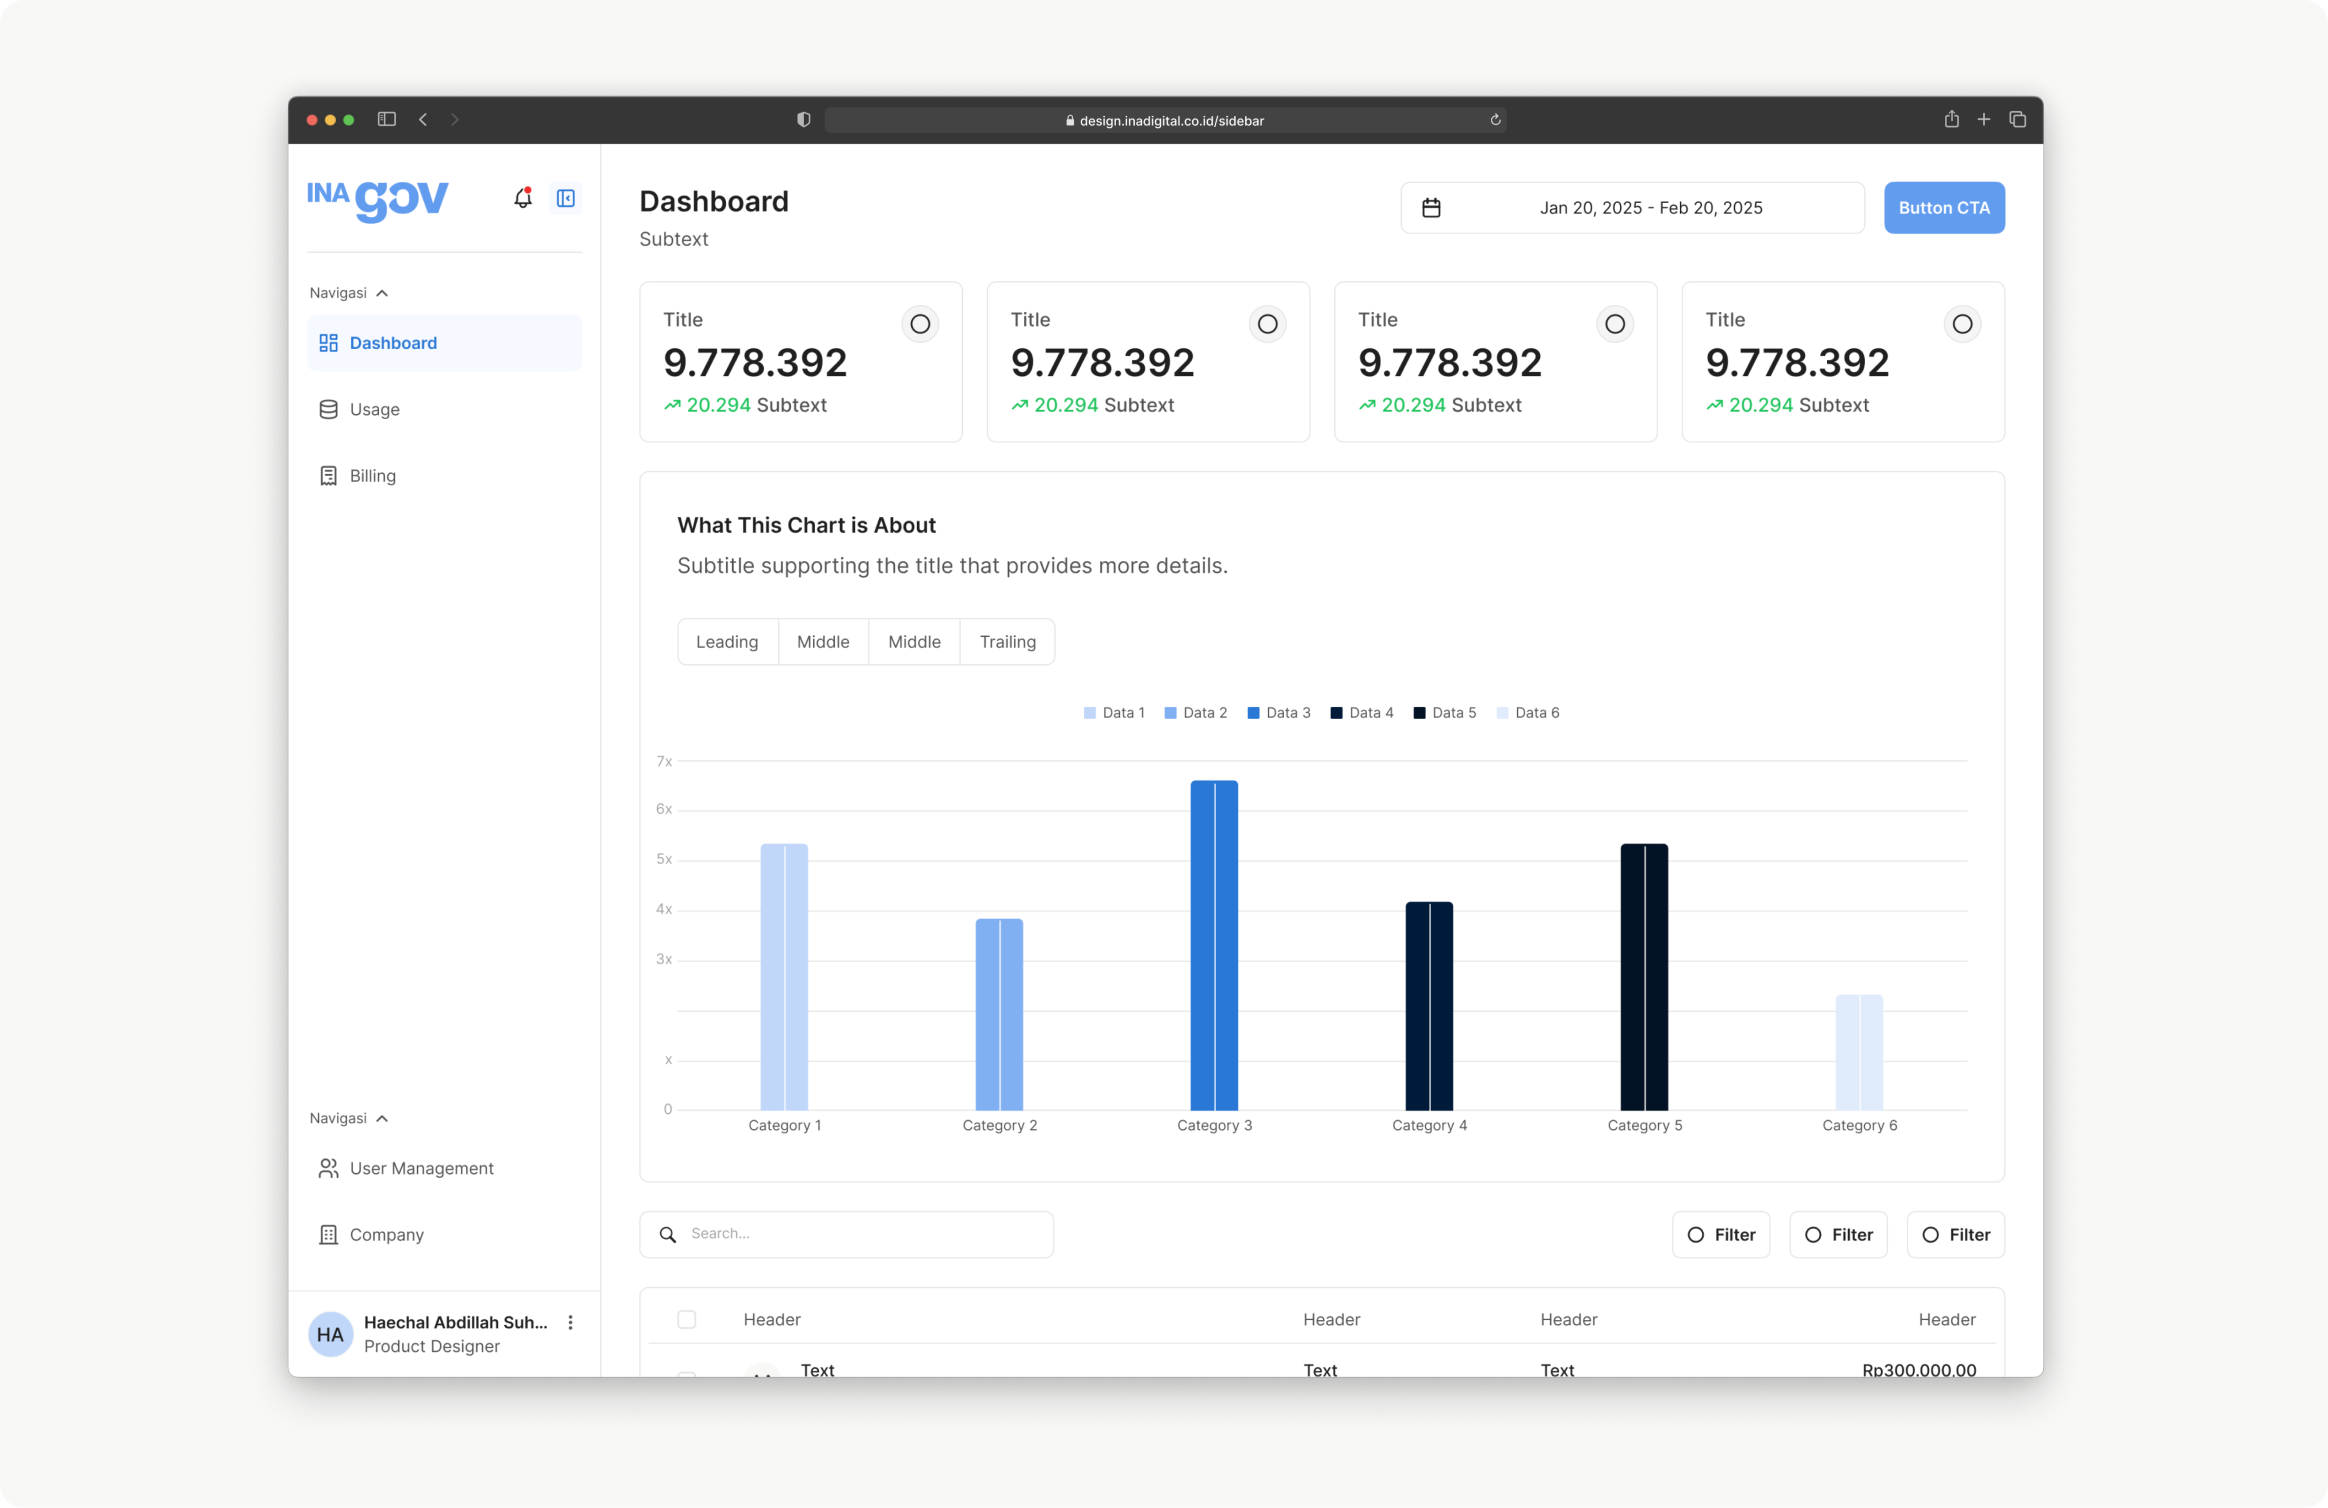
Task: Tick the table header select-all checkbox
Action: [687, 1319]
